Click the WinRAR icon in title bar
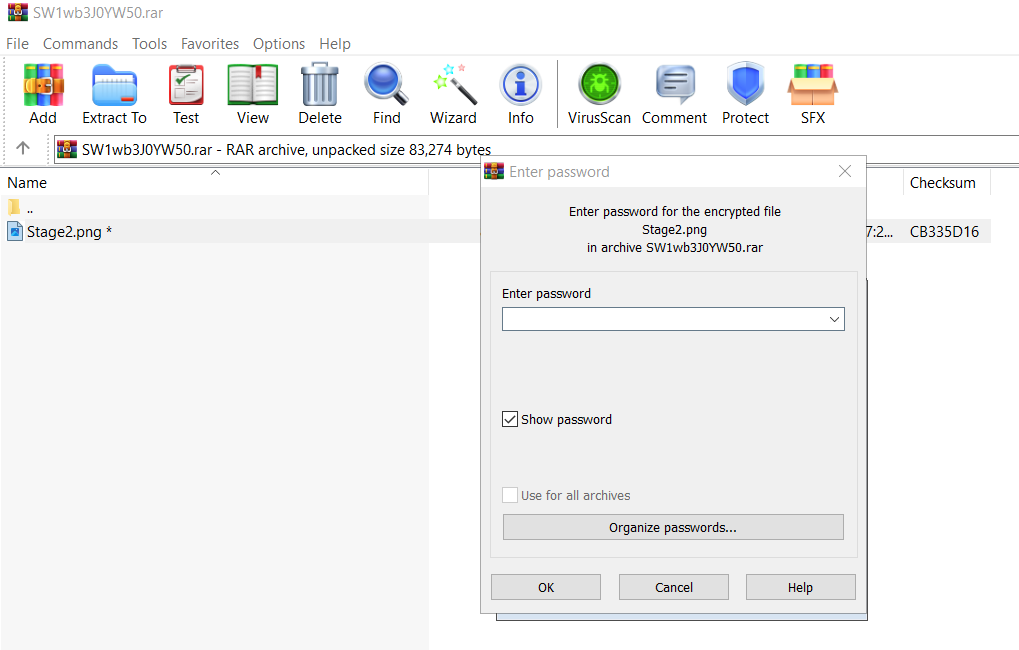This screenshot has width=1019, height=650. (x=18, y=12)
